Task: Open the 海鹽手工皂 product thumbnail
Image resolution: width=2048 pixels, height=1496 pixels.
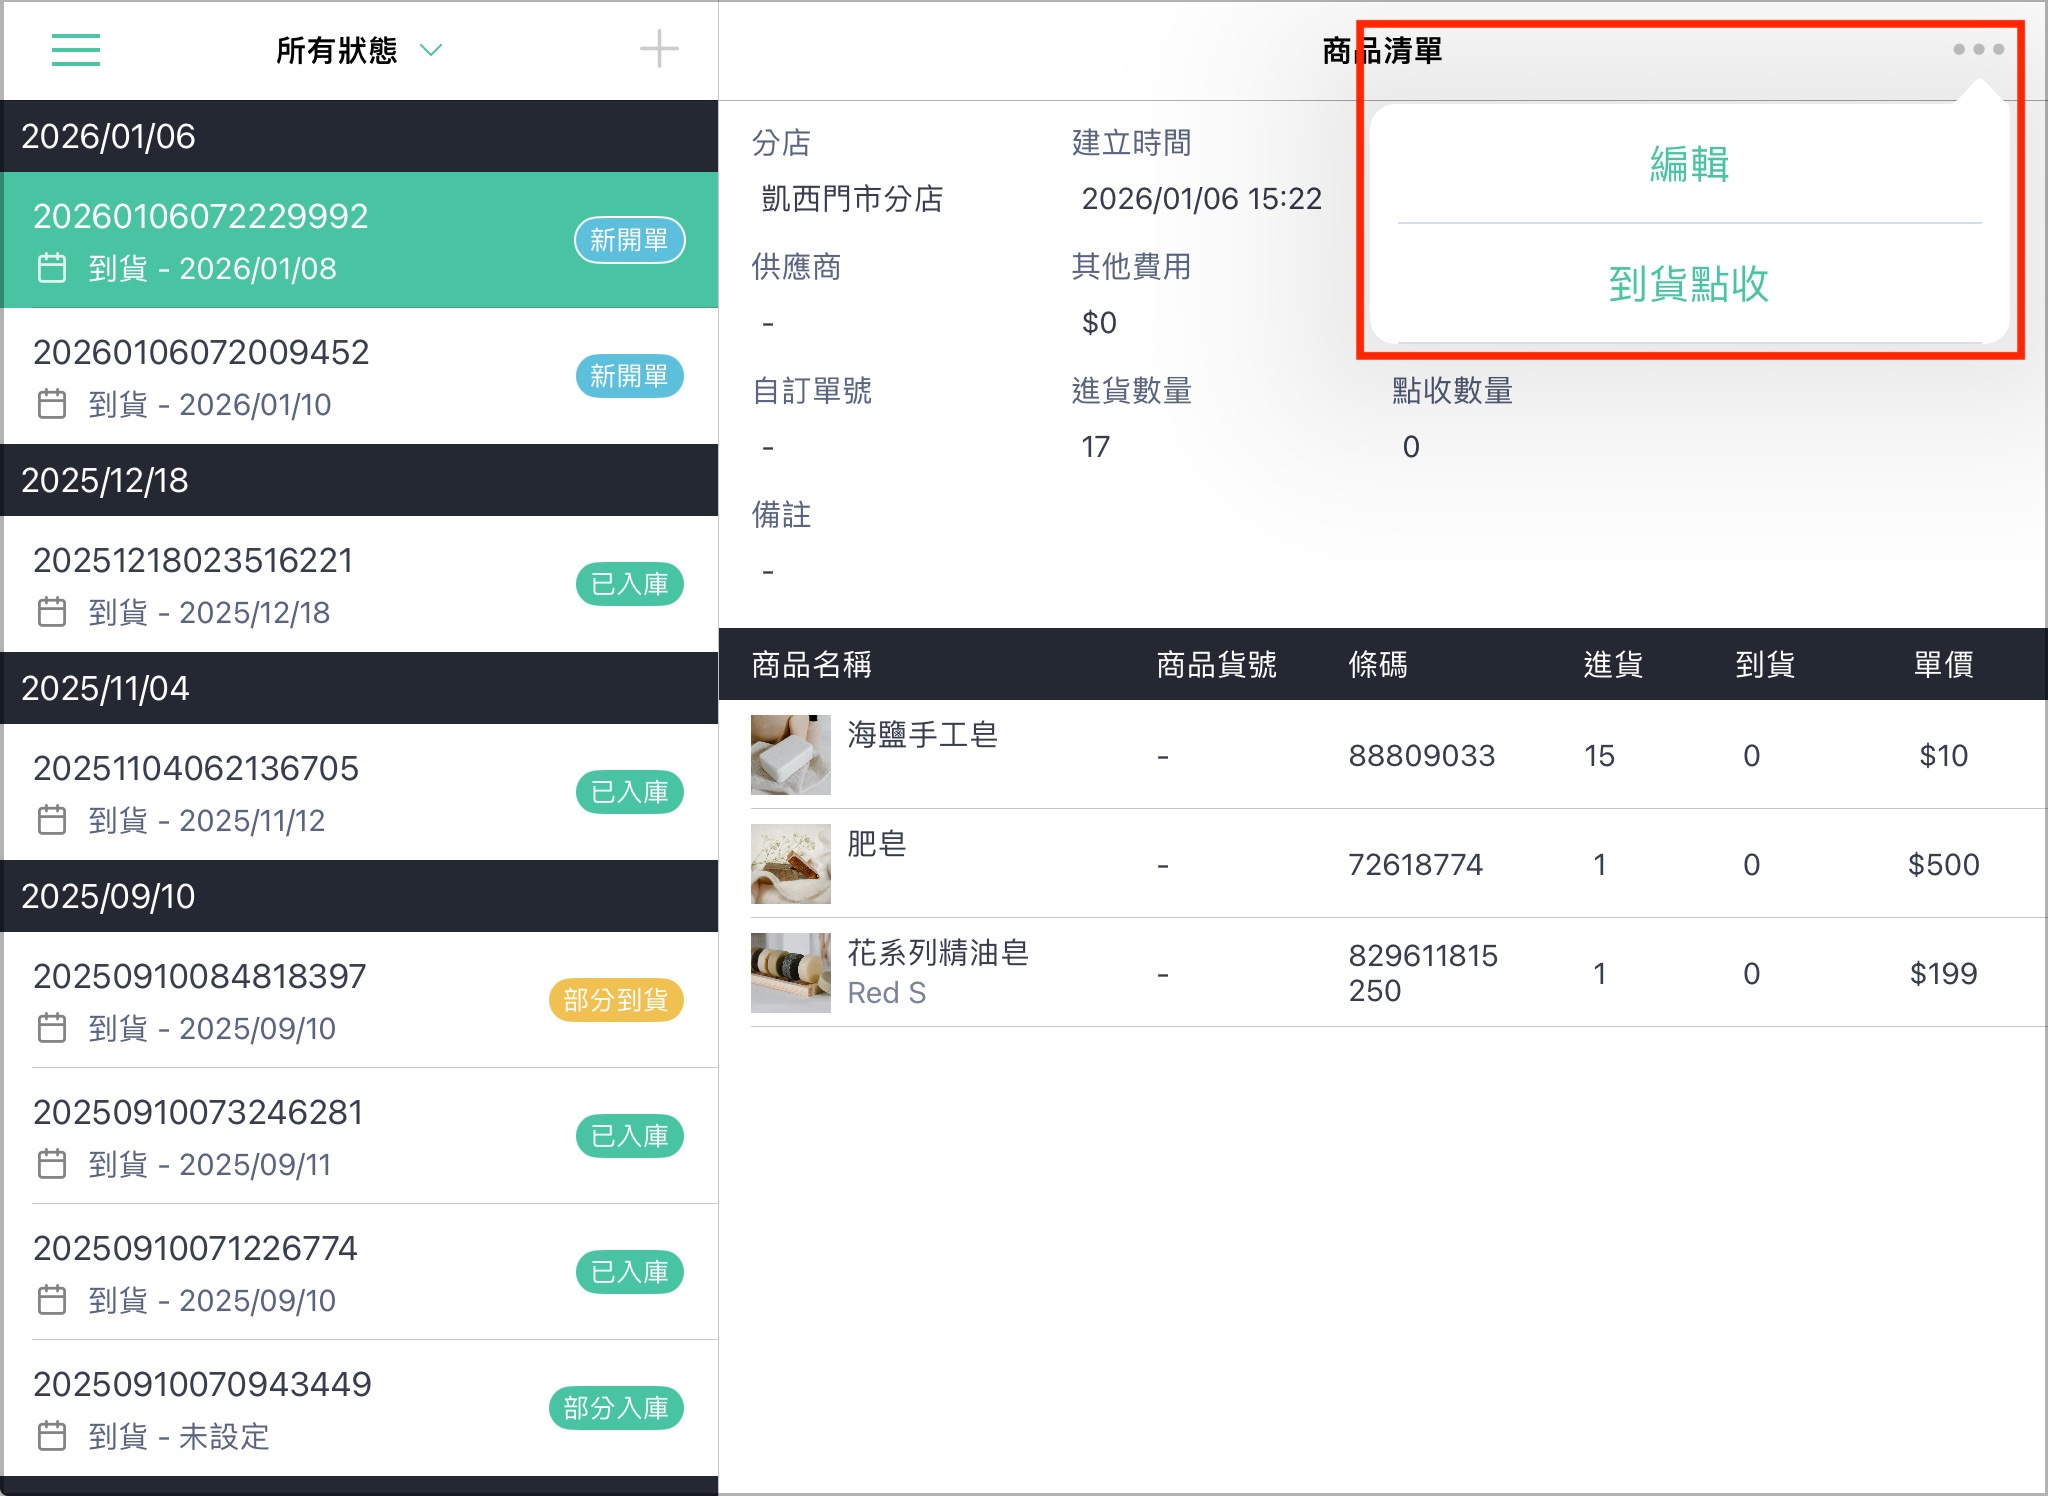Action: coord(791,755)
